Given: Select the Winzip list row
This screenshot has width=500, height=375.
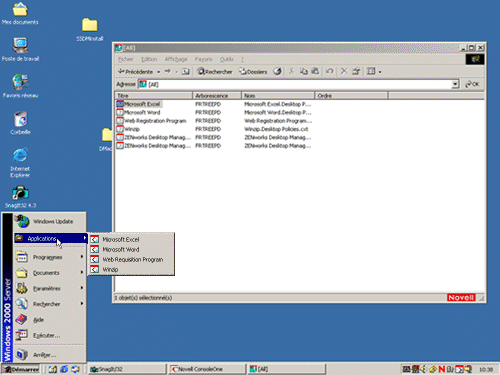Looking at the screenshot, I should pyautogui.click(x=128, y=129).
